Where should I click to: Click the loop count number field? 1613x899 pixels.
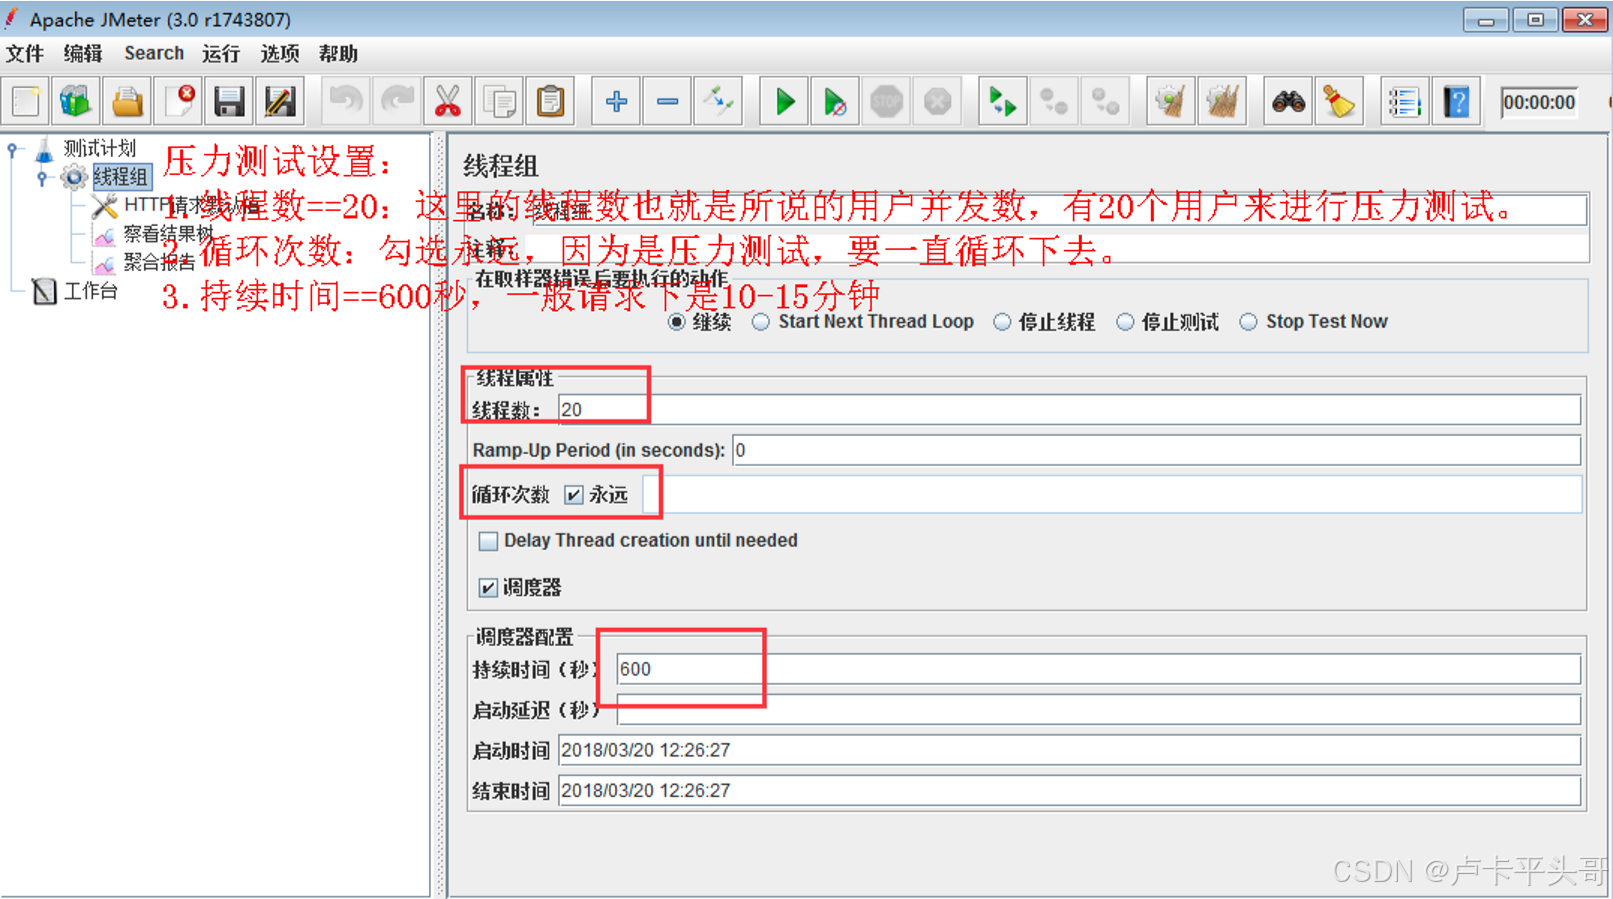click(x=1112, y=495)
